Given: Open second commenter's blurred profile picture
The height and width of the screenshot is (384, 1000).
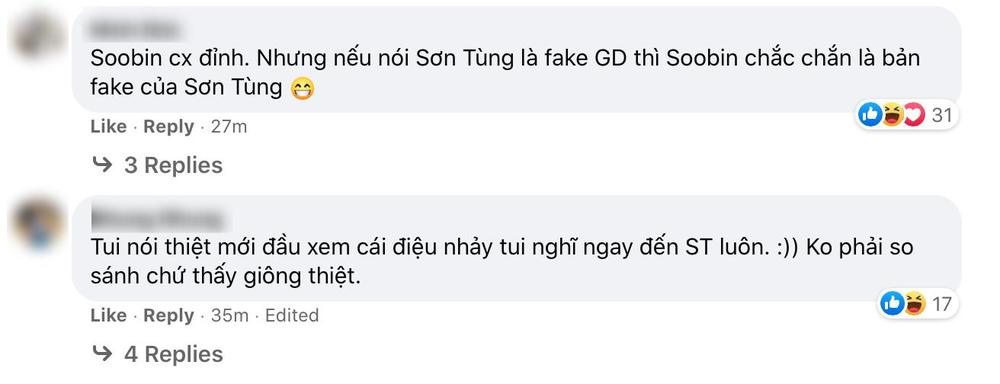Looking at the screenshot, I should click(38, 223).
